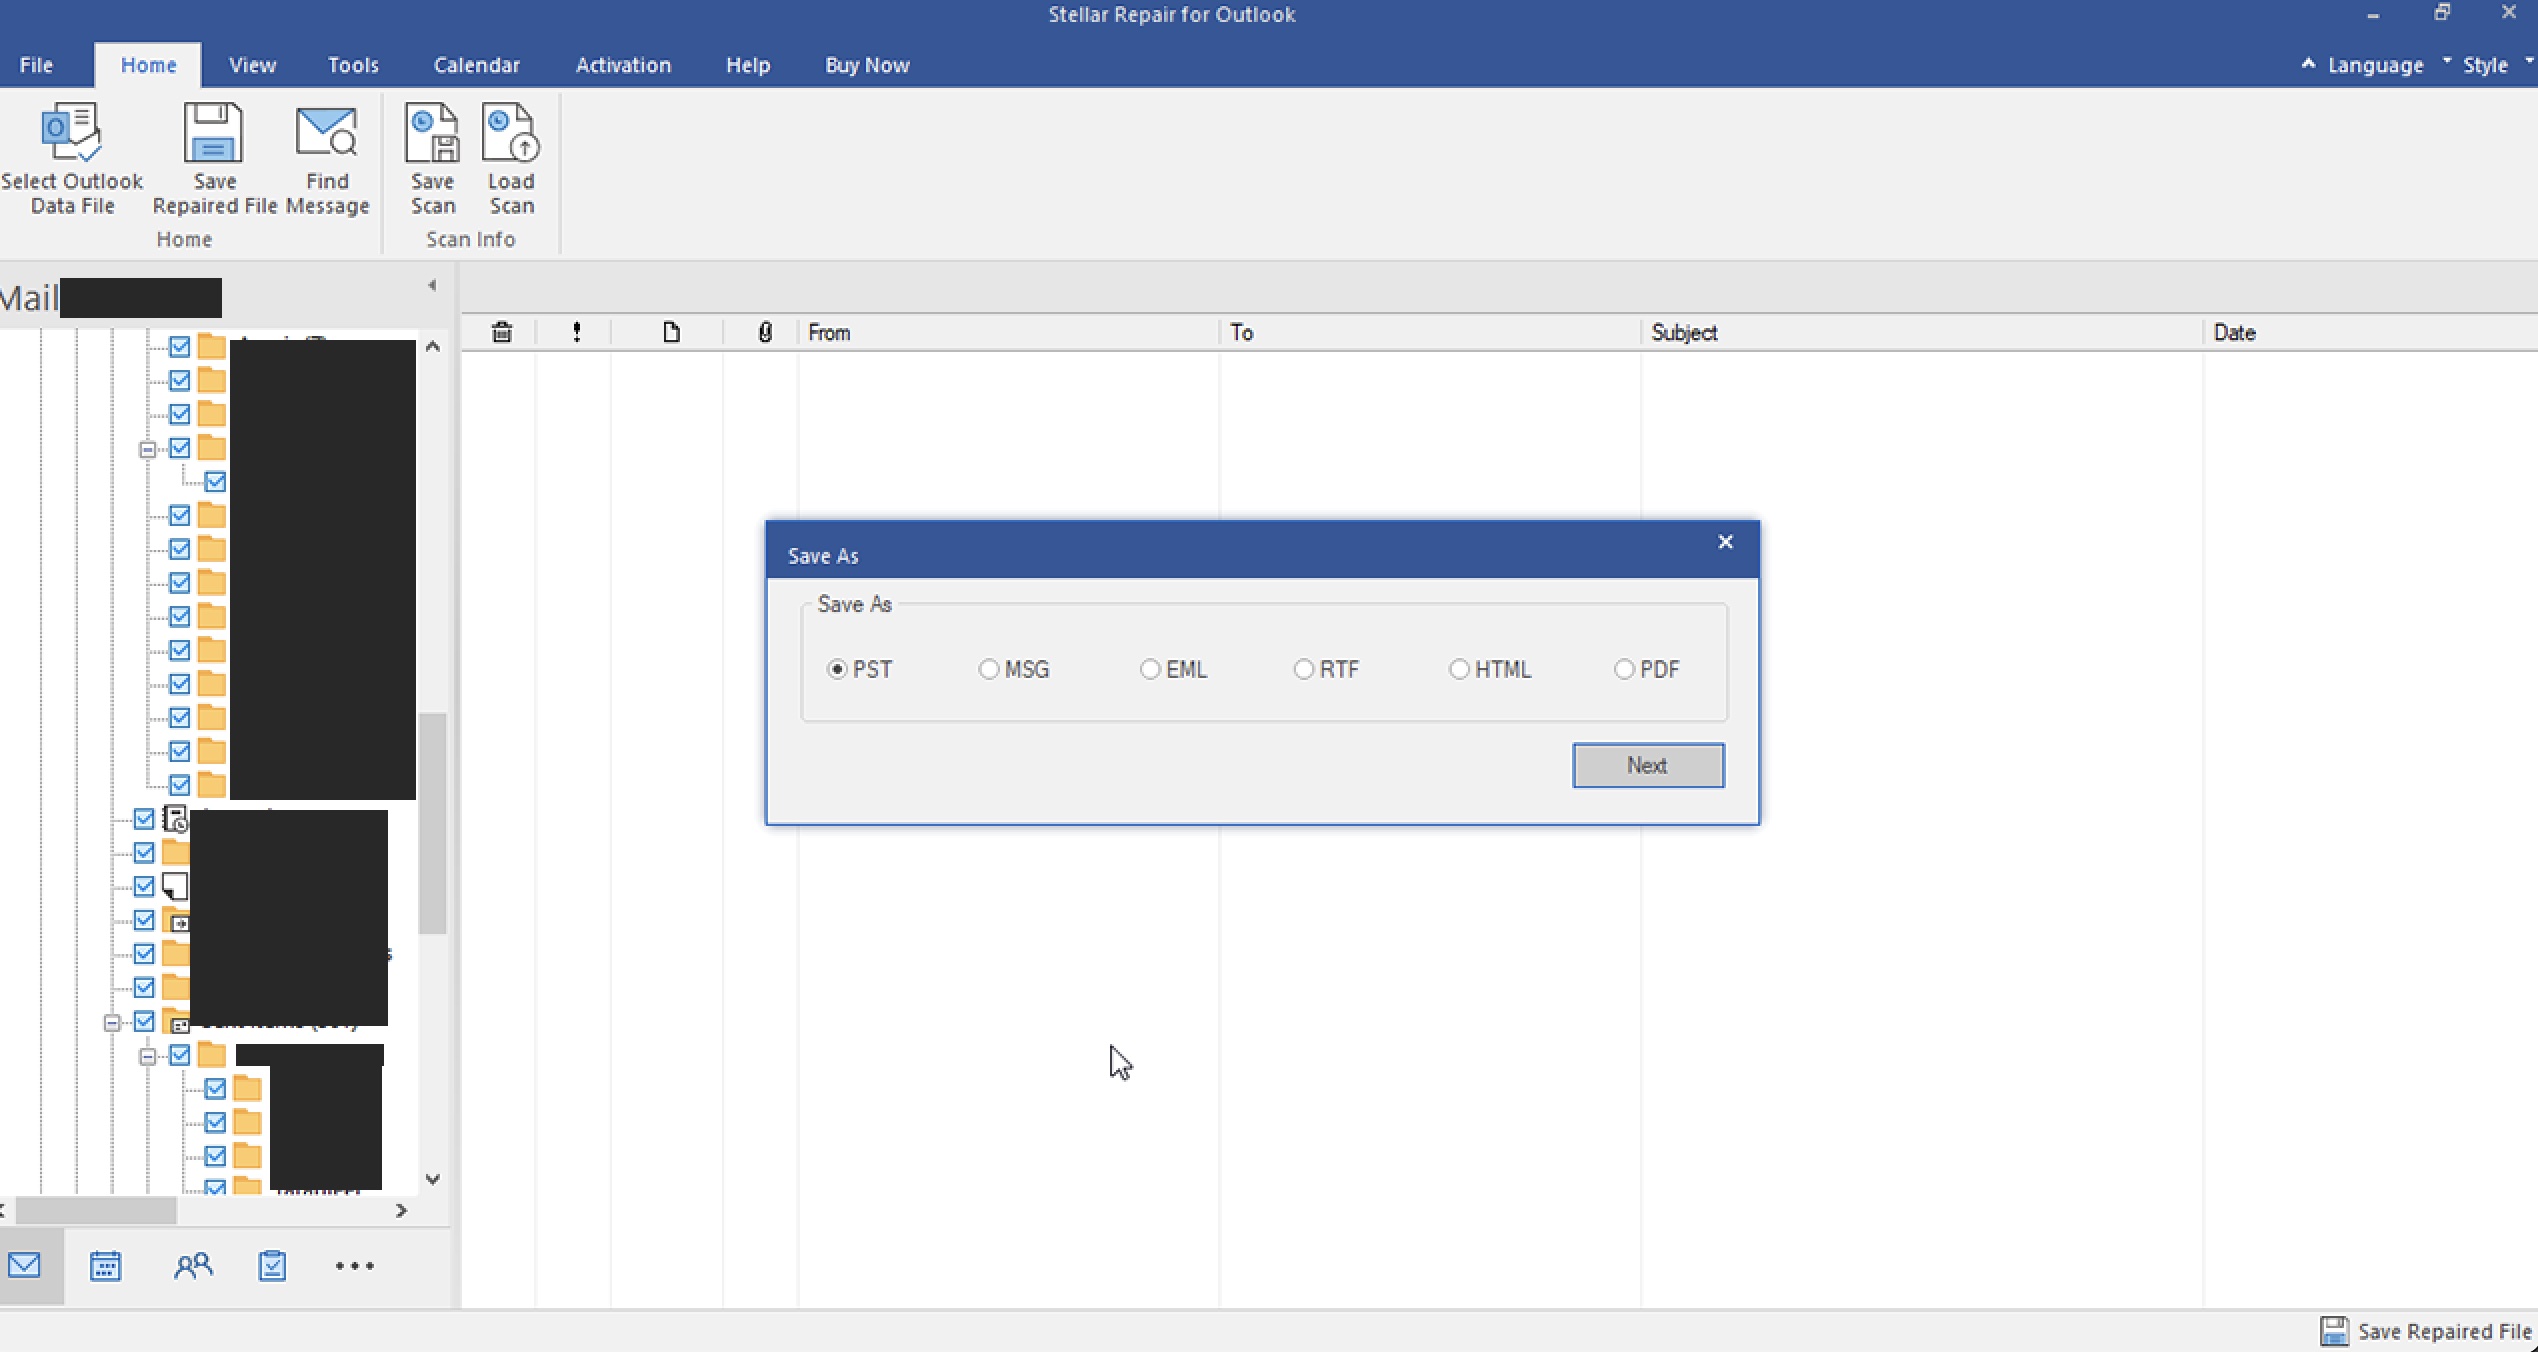
Task: Open the File menu
Action: click(x=36, y=65)
